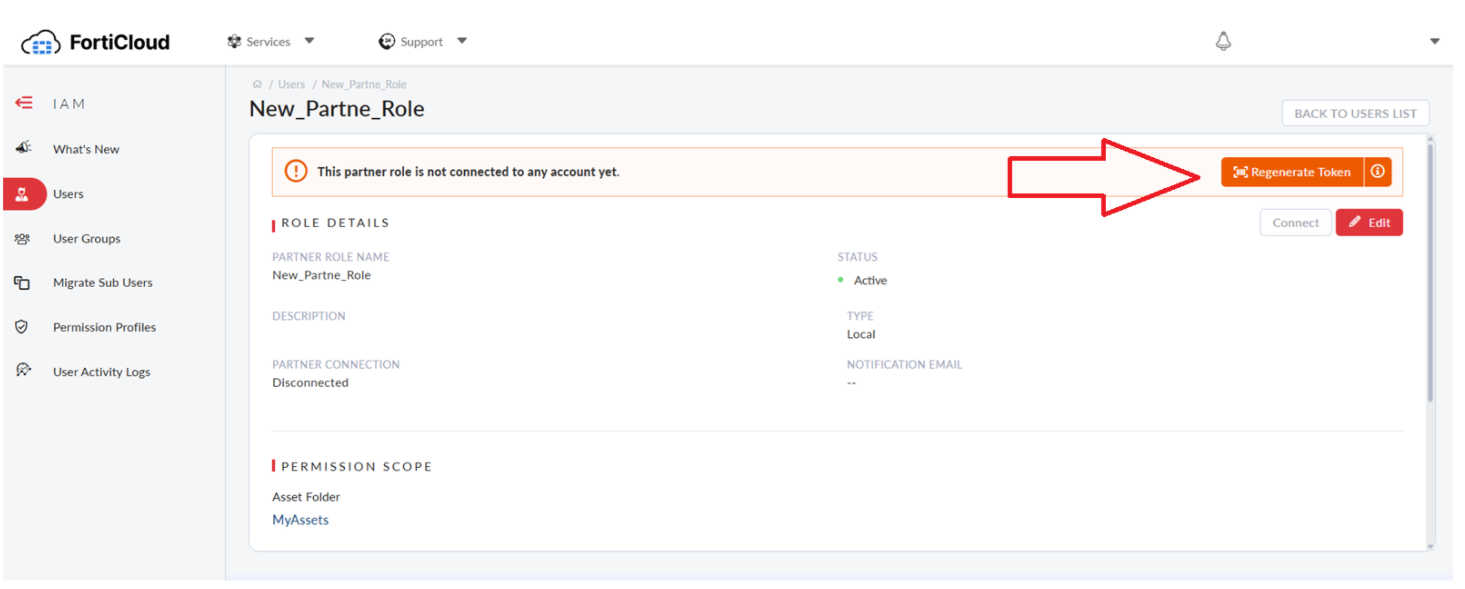This screenshot has height=589, width=1465.
Task: Open User Activity Logs page
Action: click(x=102, y=372)
